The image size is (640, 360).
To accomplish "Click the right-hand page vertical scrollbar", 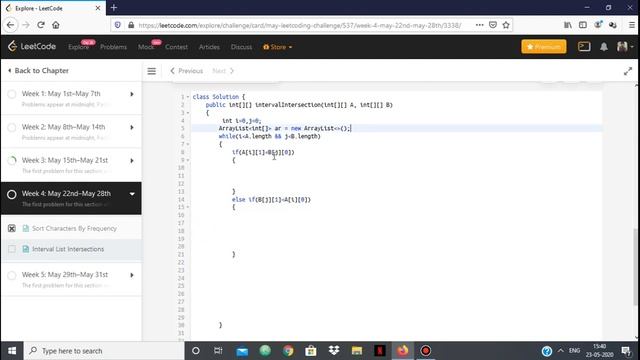I will (x=635, y=267).
